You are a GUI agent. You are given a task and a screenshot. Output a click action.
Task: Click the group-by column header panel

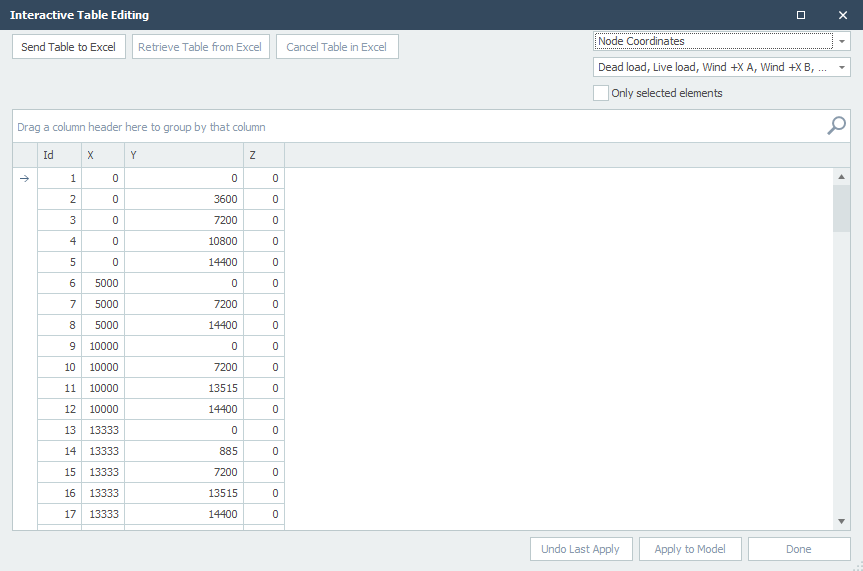400,127
